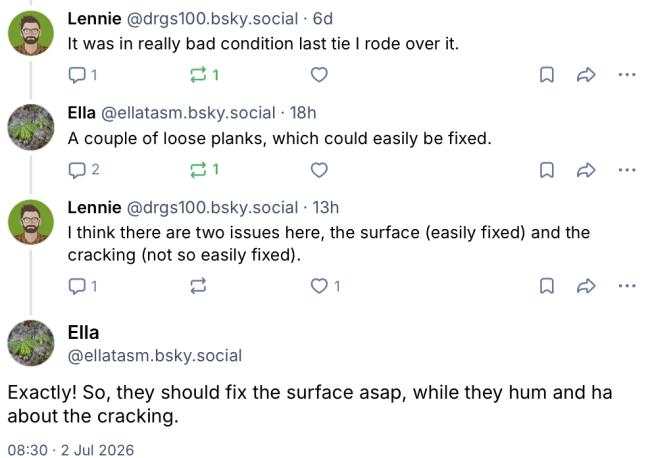This screenshot has height=458, width=650.
Task: Like Lennie's 13h post about cracking
Action: 325,286
